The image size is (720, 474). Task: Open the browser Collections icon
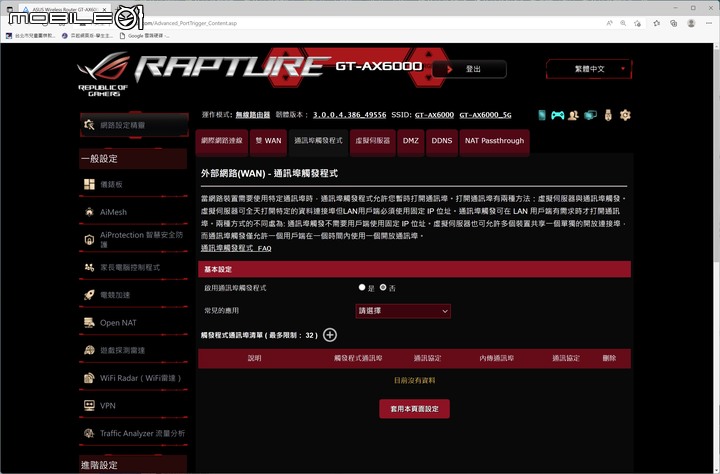point(674,23)
